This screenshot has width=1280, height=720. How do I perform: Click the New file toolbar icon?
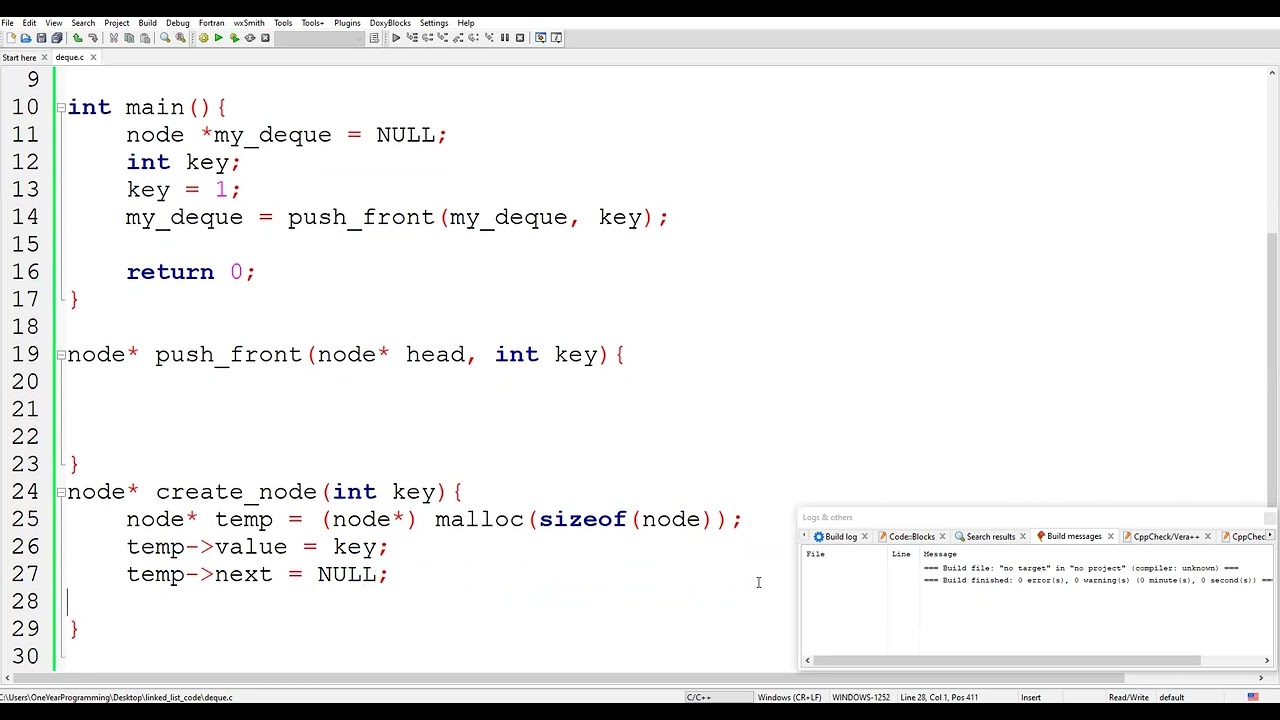[x=10, y=38]
